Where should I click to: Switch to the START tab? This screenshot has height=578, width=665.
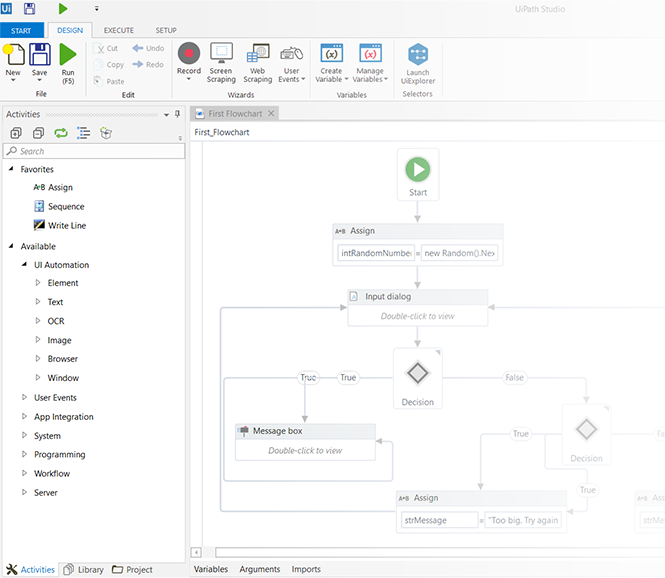pyautogui.click(x=21, y=31)
